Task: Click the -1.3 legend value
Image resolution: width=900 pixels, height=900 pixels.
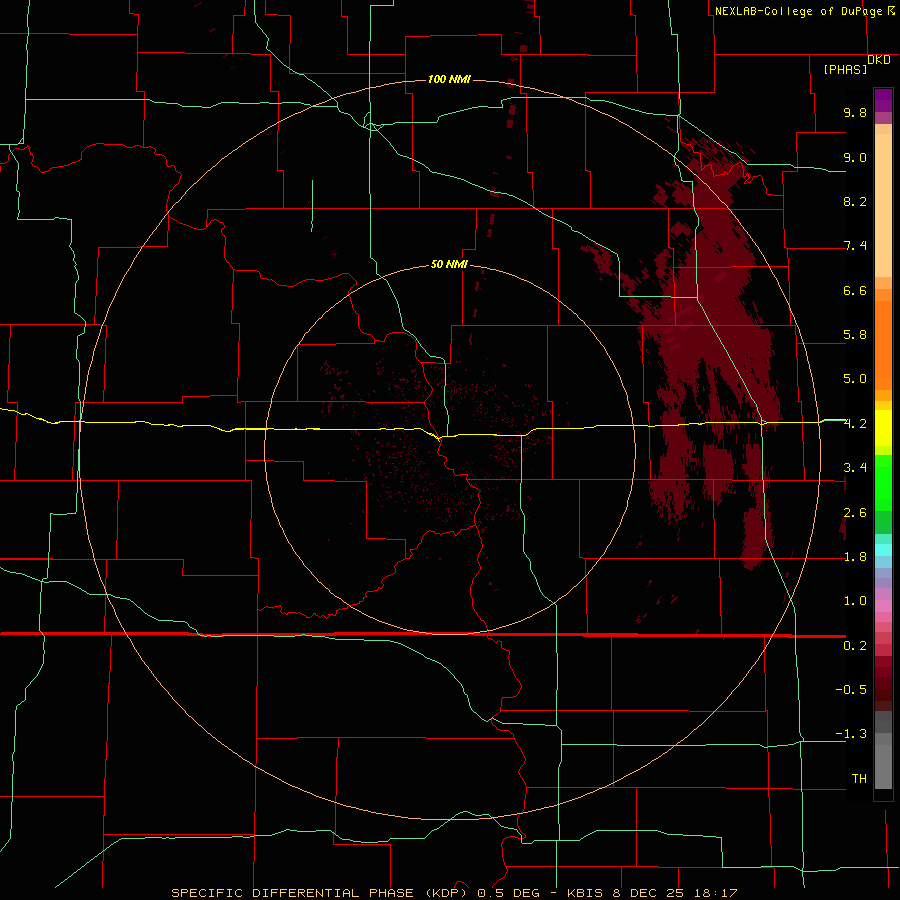Action: 851,734
